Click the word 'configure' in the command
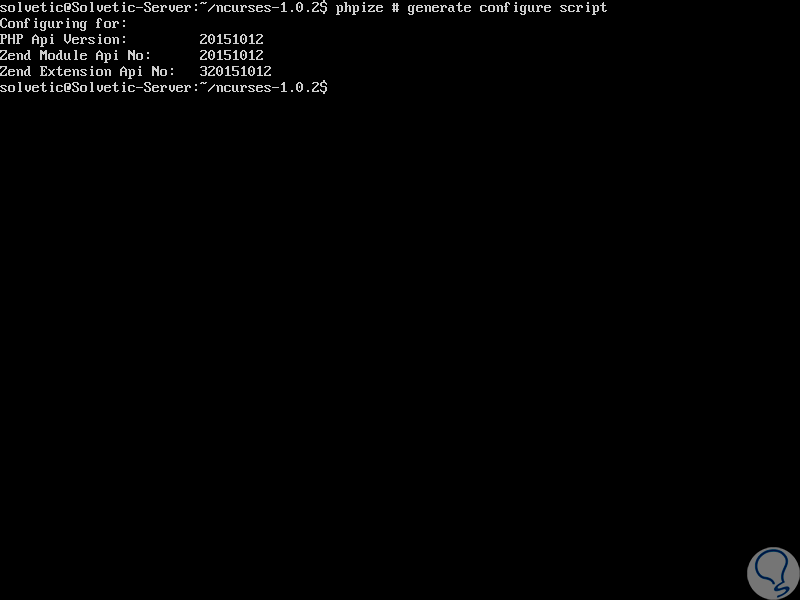 tap(515, 8)
